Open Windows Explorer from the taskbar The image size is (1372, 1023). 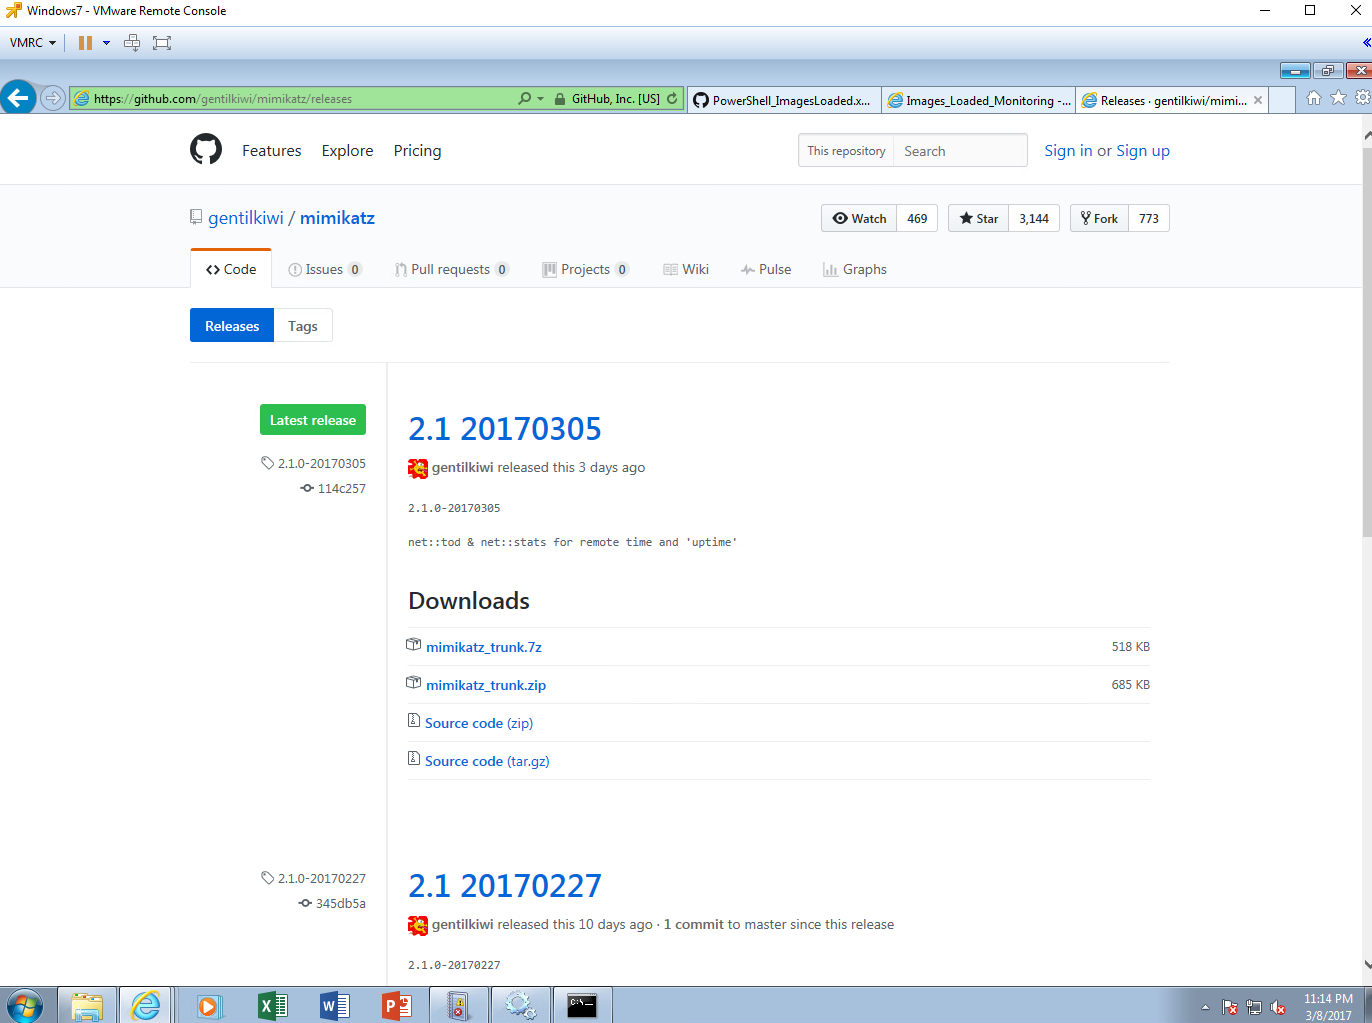[87, 1005]
